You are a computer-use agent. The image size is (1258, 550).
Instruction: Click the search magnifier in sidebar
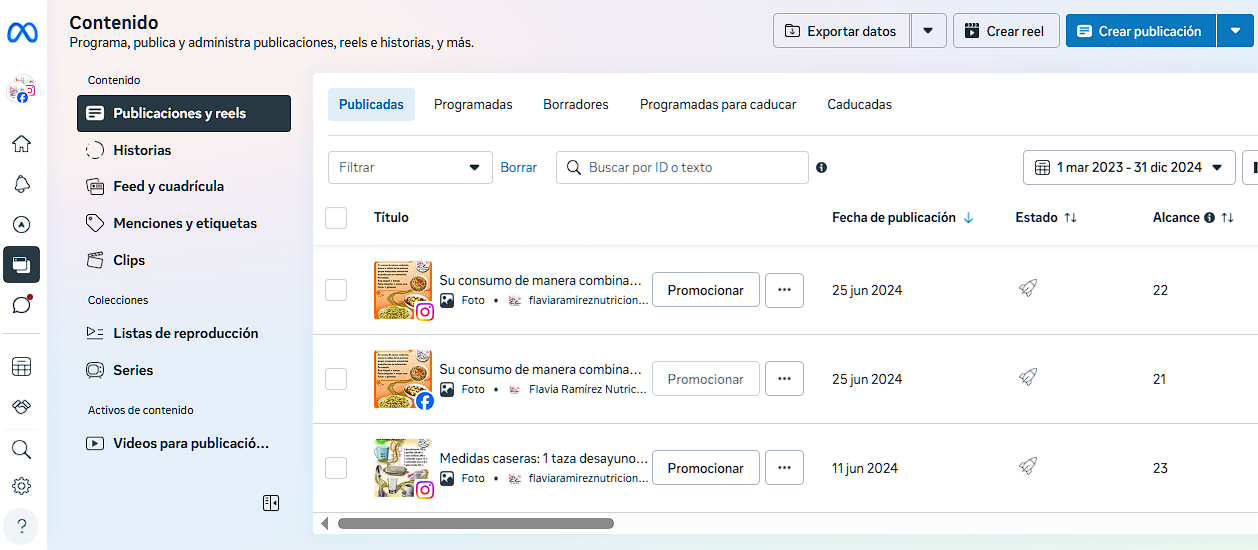[x=21, y=449]
